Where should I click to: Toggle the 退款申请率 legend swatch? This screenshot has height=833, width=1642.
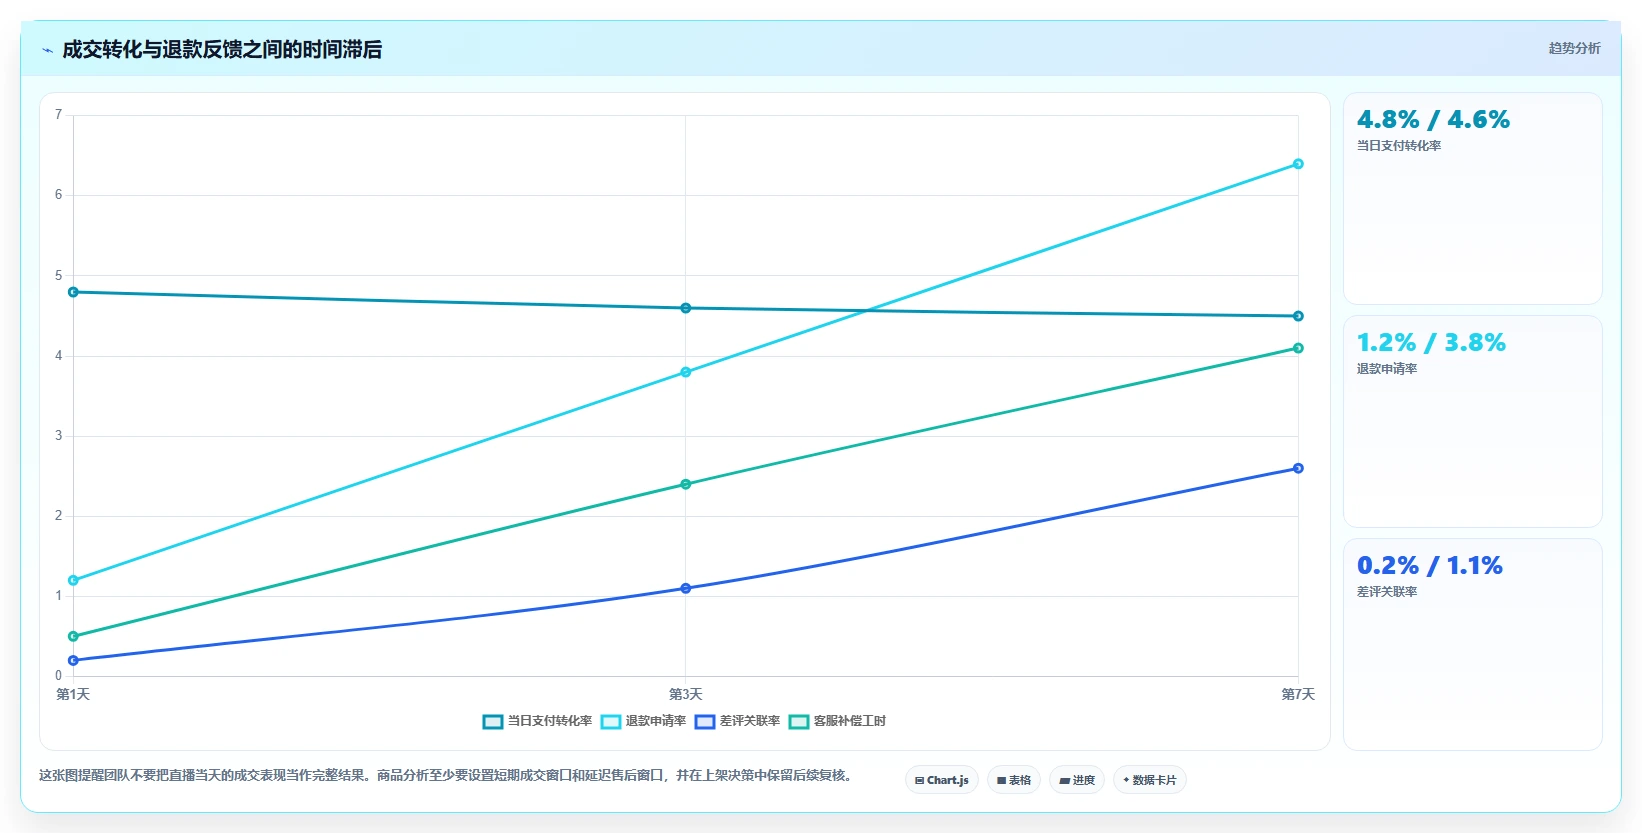(x=611, y=721)
